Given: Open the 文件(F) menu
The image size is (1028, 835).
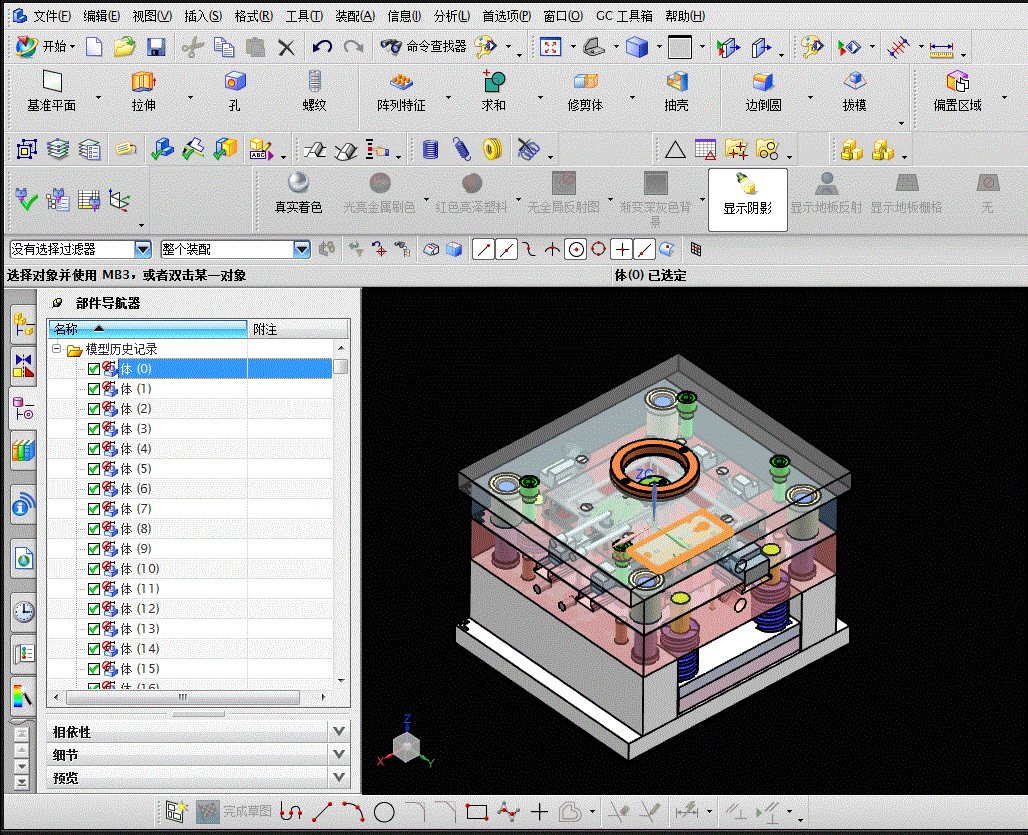Looking at the screenshot, I should click(52, 16).
